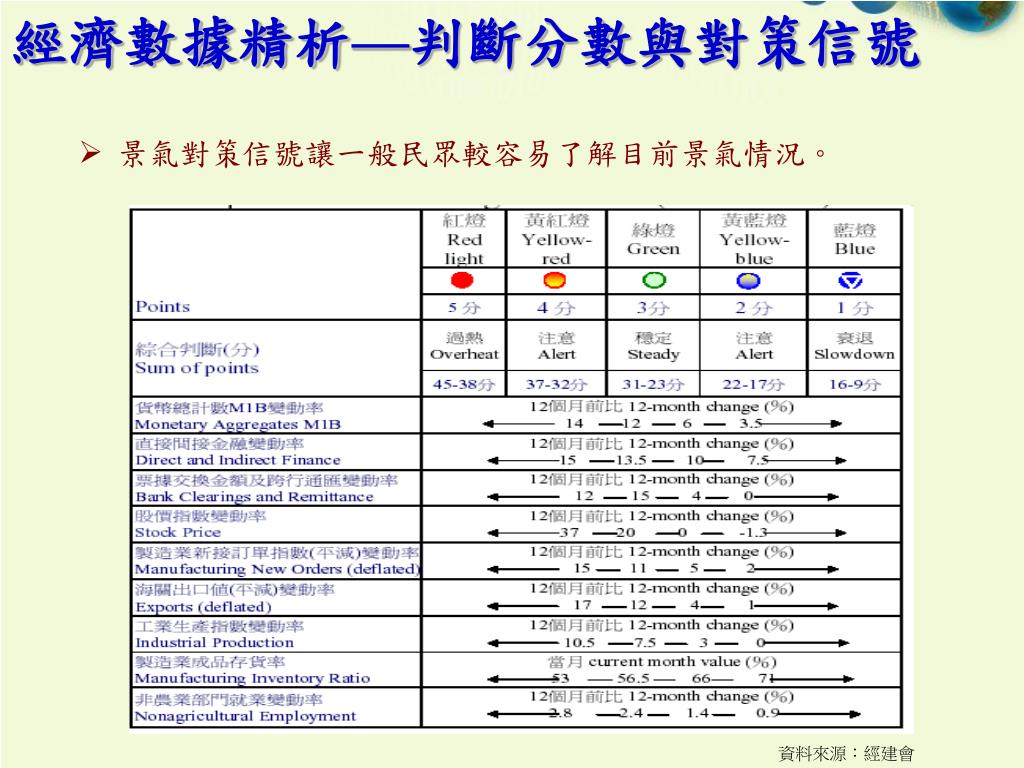Click the '45-38分' range cell
1024x768 pixels.
click(464, 385)
